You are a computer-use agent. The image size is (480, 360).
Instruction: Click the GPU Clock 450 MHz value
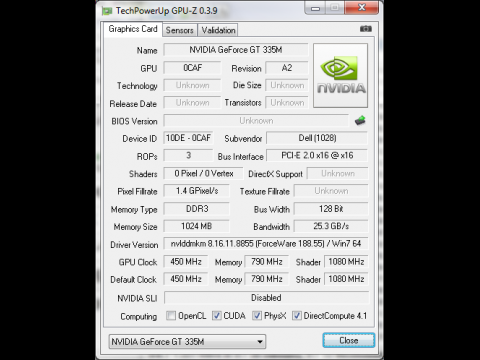[x=186, y=262]
